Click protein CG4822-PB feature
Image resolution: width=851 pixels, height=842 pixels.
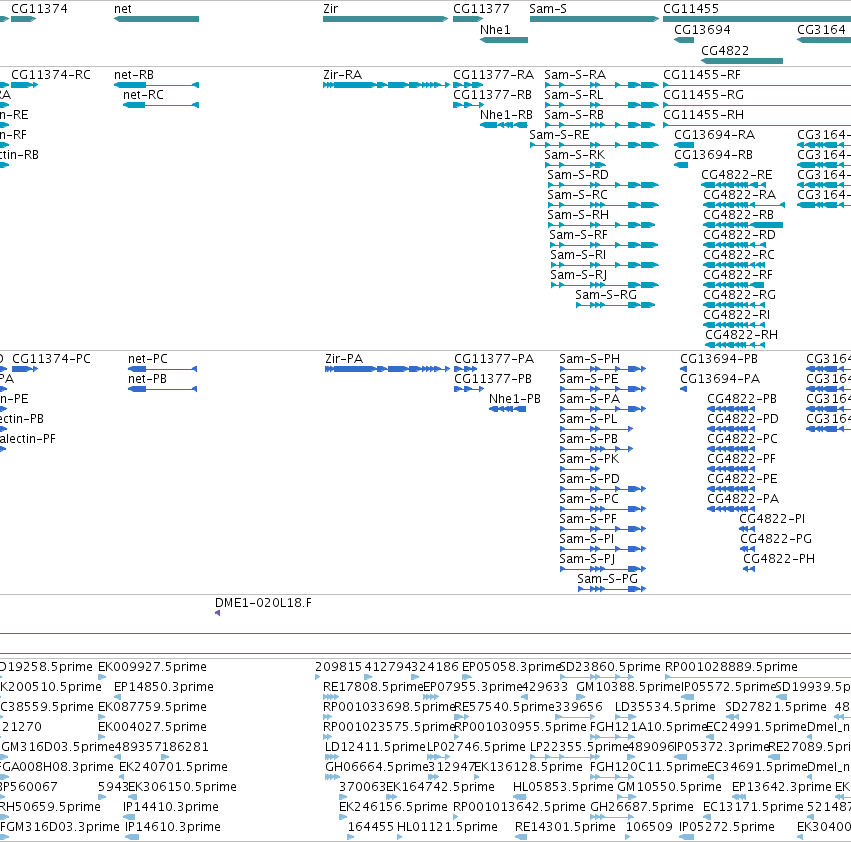click(x=731, y=409)
